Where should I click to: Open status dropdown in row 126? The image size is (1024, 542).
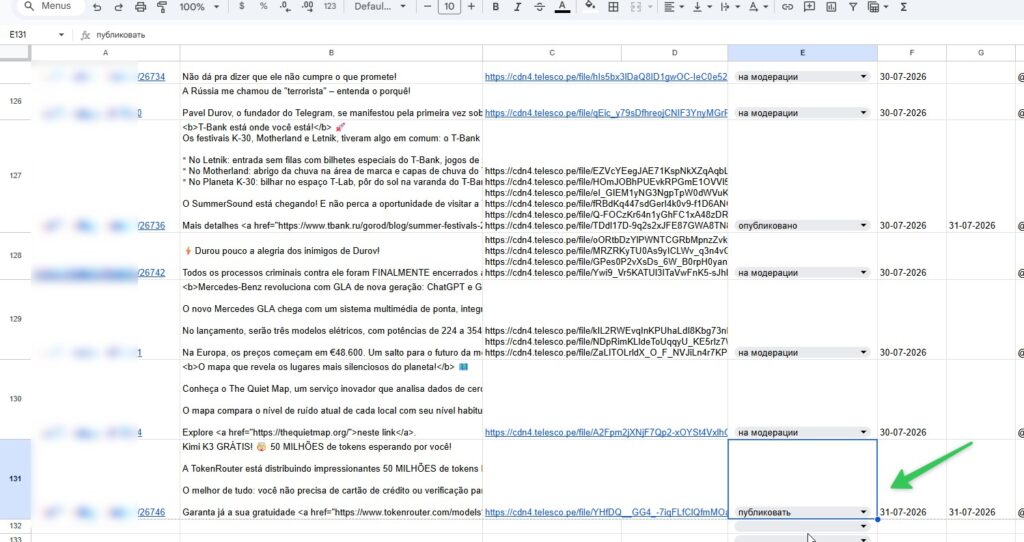[x=863, y=113]
